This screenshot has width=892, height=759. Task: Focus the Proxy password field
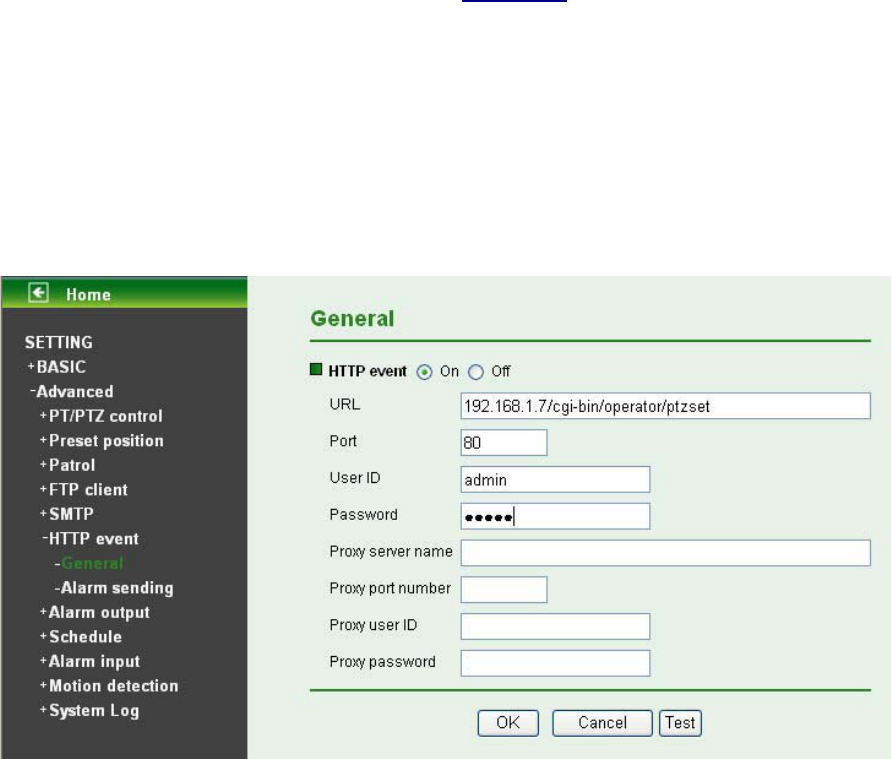pyautogui.click(x=555, y=663)
